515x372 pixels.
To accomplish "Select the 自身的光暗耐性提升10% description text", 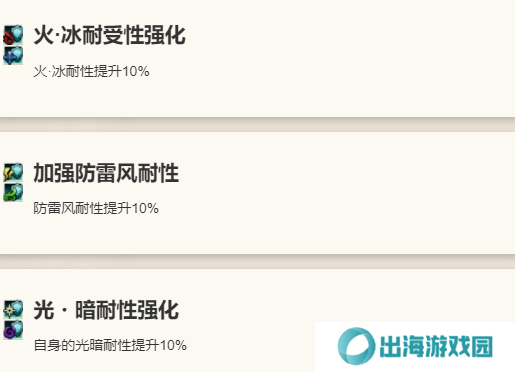I will pyautogui.click(x=110, y=345).
